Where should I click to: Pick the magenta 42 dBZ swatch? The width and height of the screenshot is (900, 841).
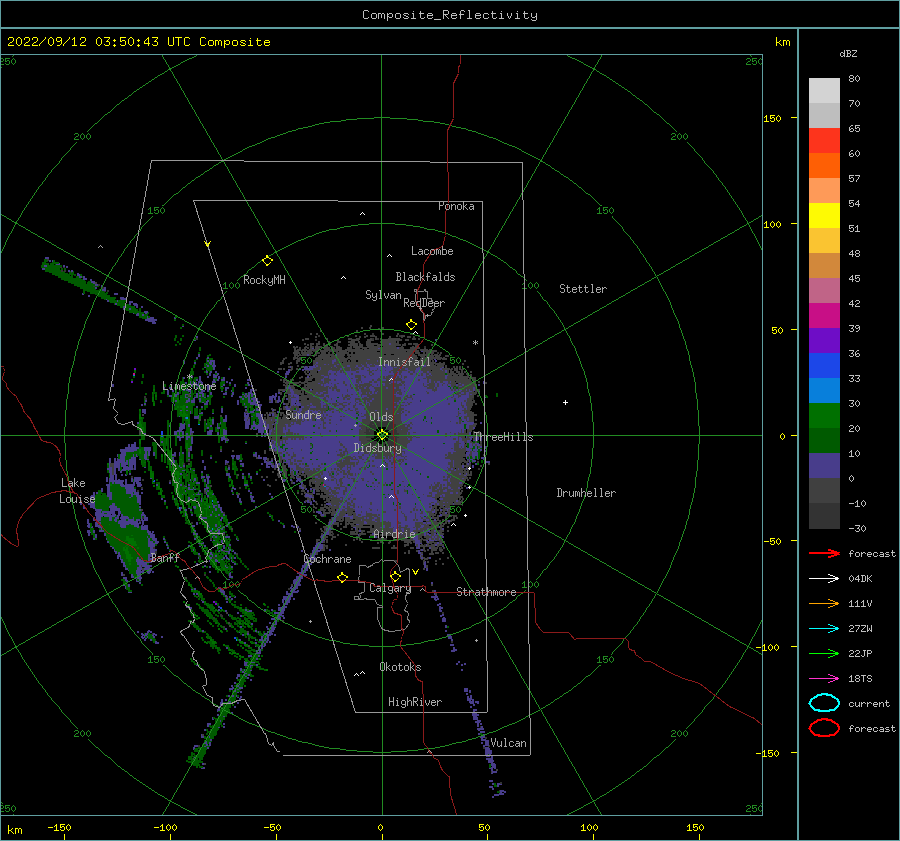pos(824,316)
